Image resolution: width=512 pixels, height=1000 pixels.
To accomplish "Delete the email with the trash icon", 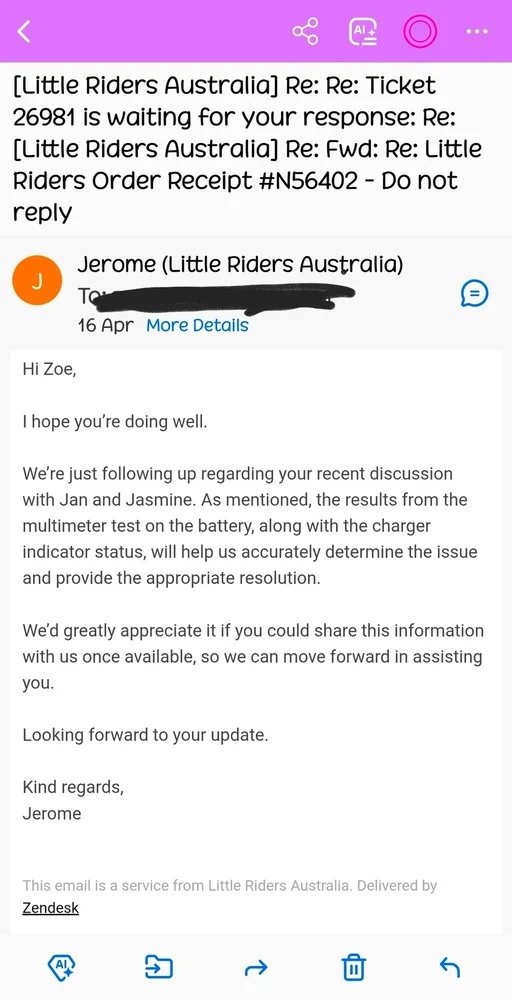I will click(354, 967).
